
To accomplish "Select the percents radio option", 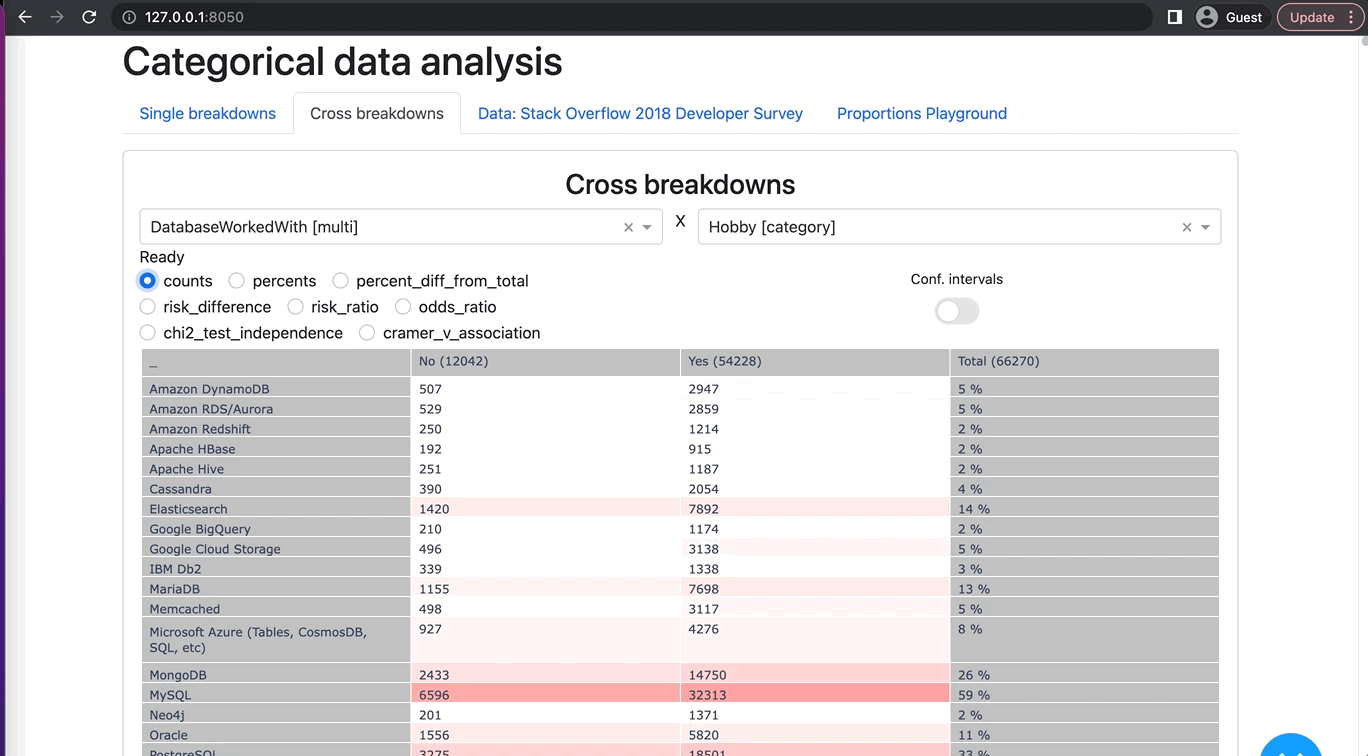I will pos(237,281).
